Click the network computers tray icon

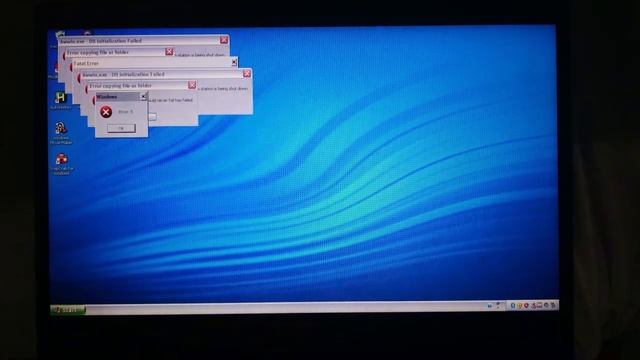[540, 306]
